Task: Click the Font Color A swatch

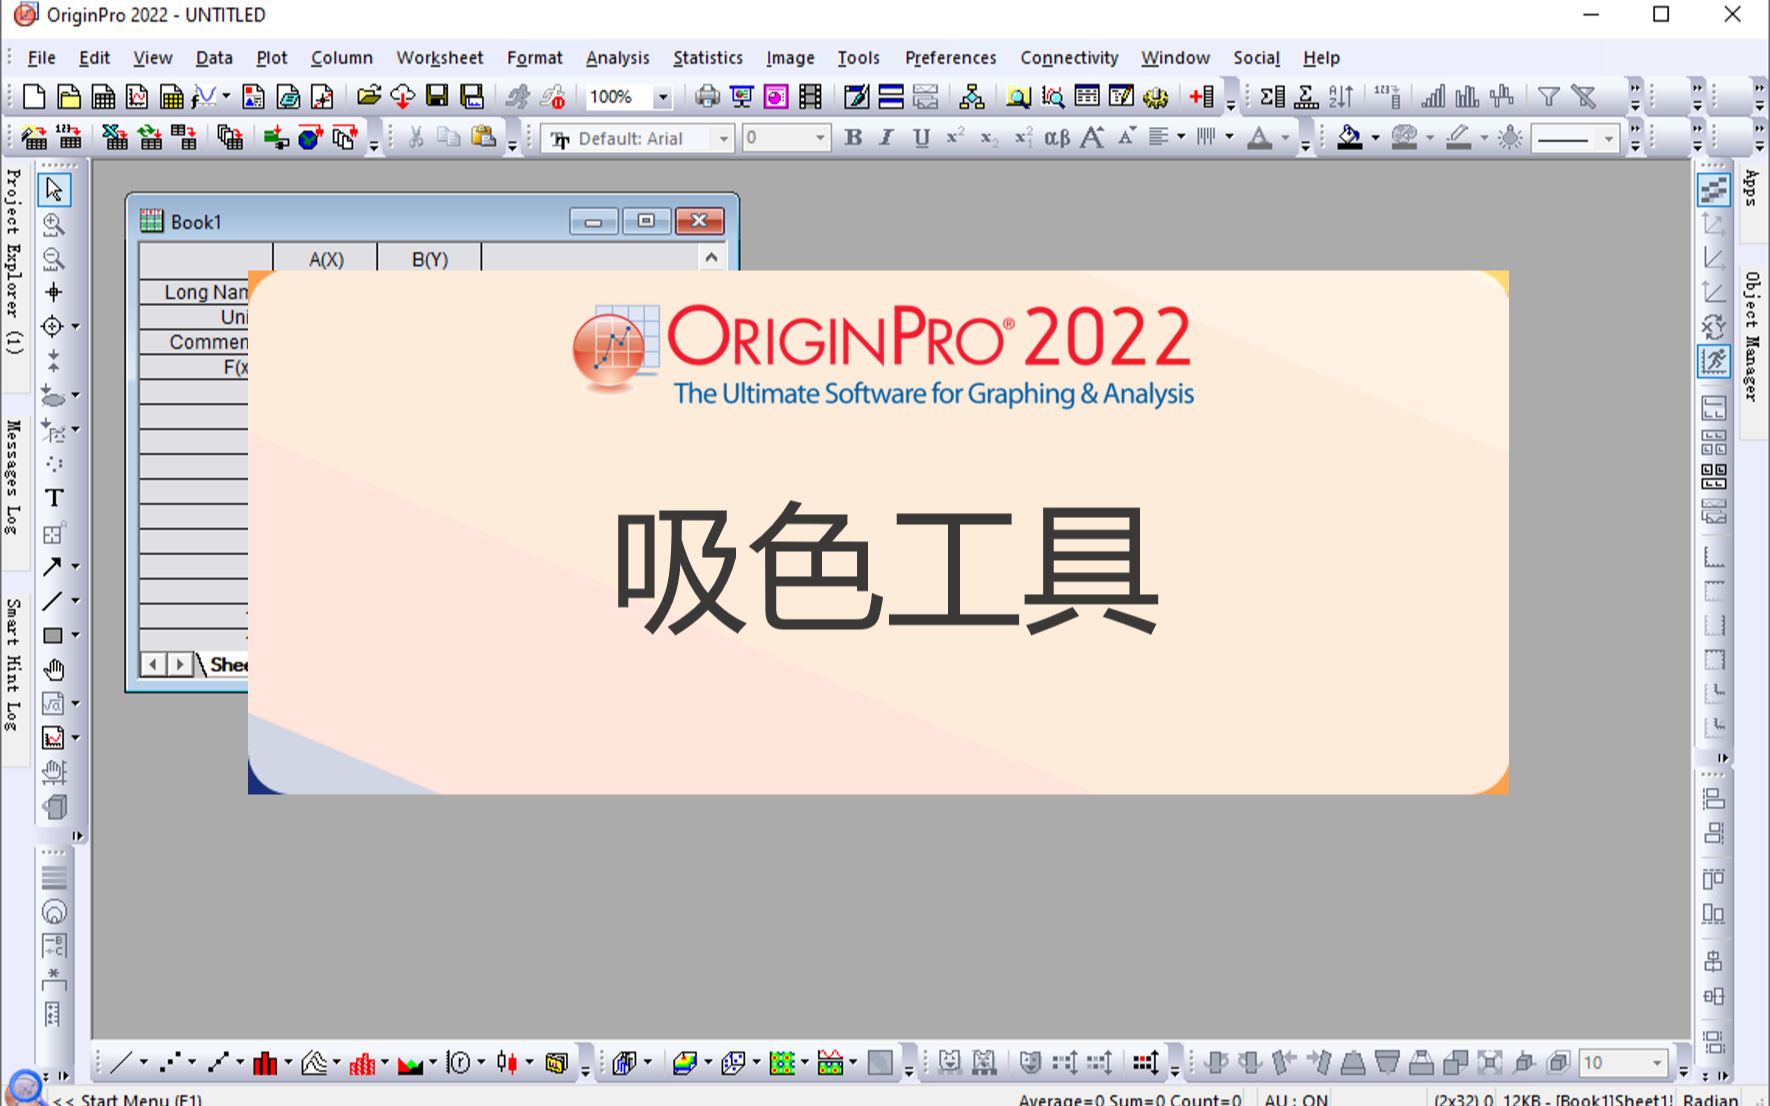Action: tap(1260, 138)
